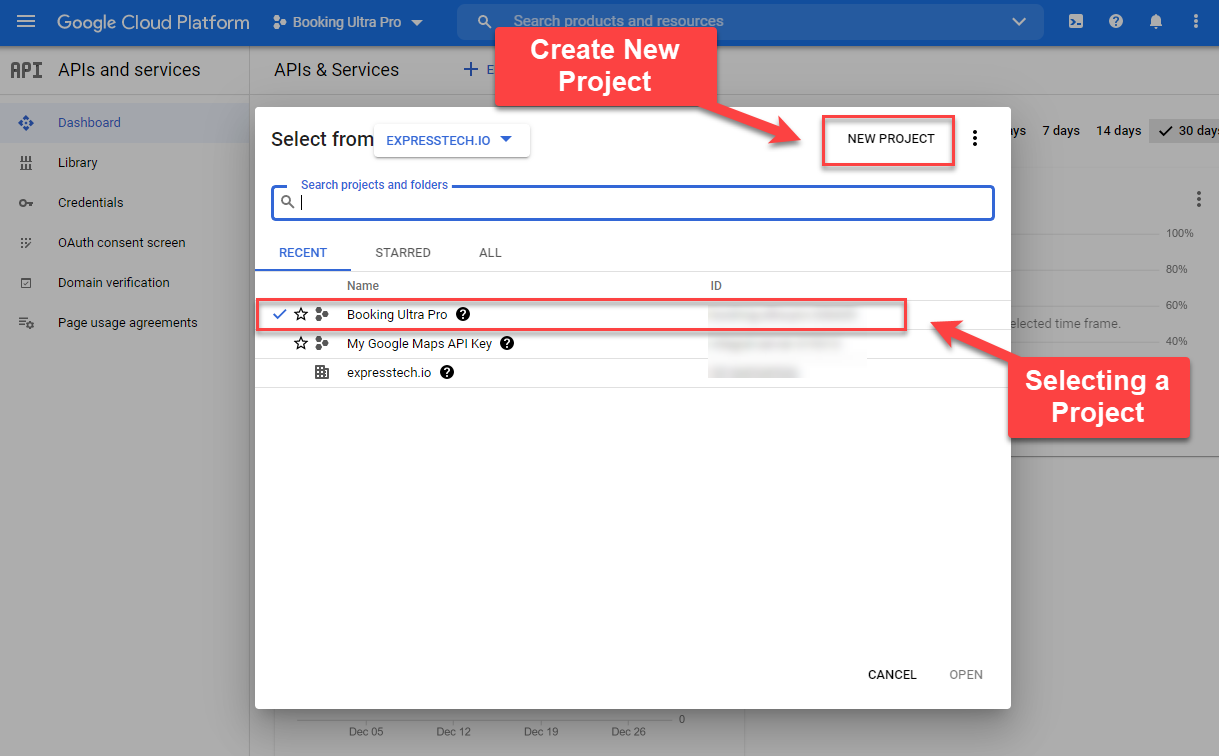The image size is (1219, 756).
Task: Open Page usage agreements in sidebar
Action: [x=128, y=323]
